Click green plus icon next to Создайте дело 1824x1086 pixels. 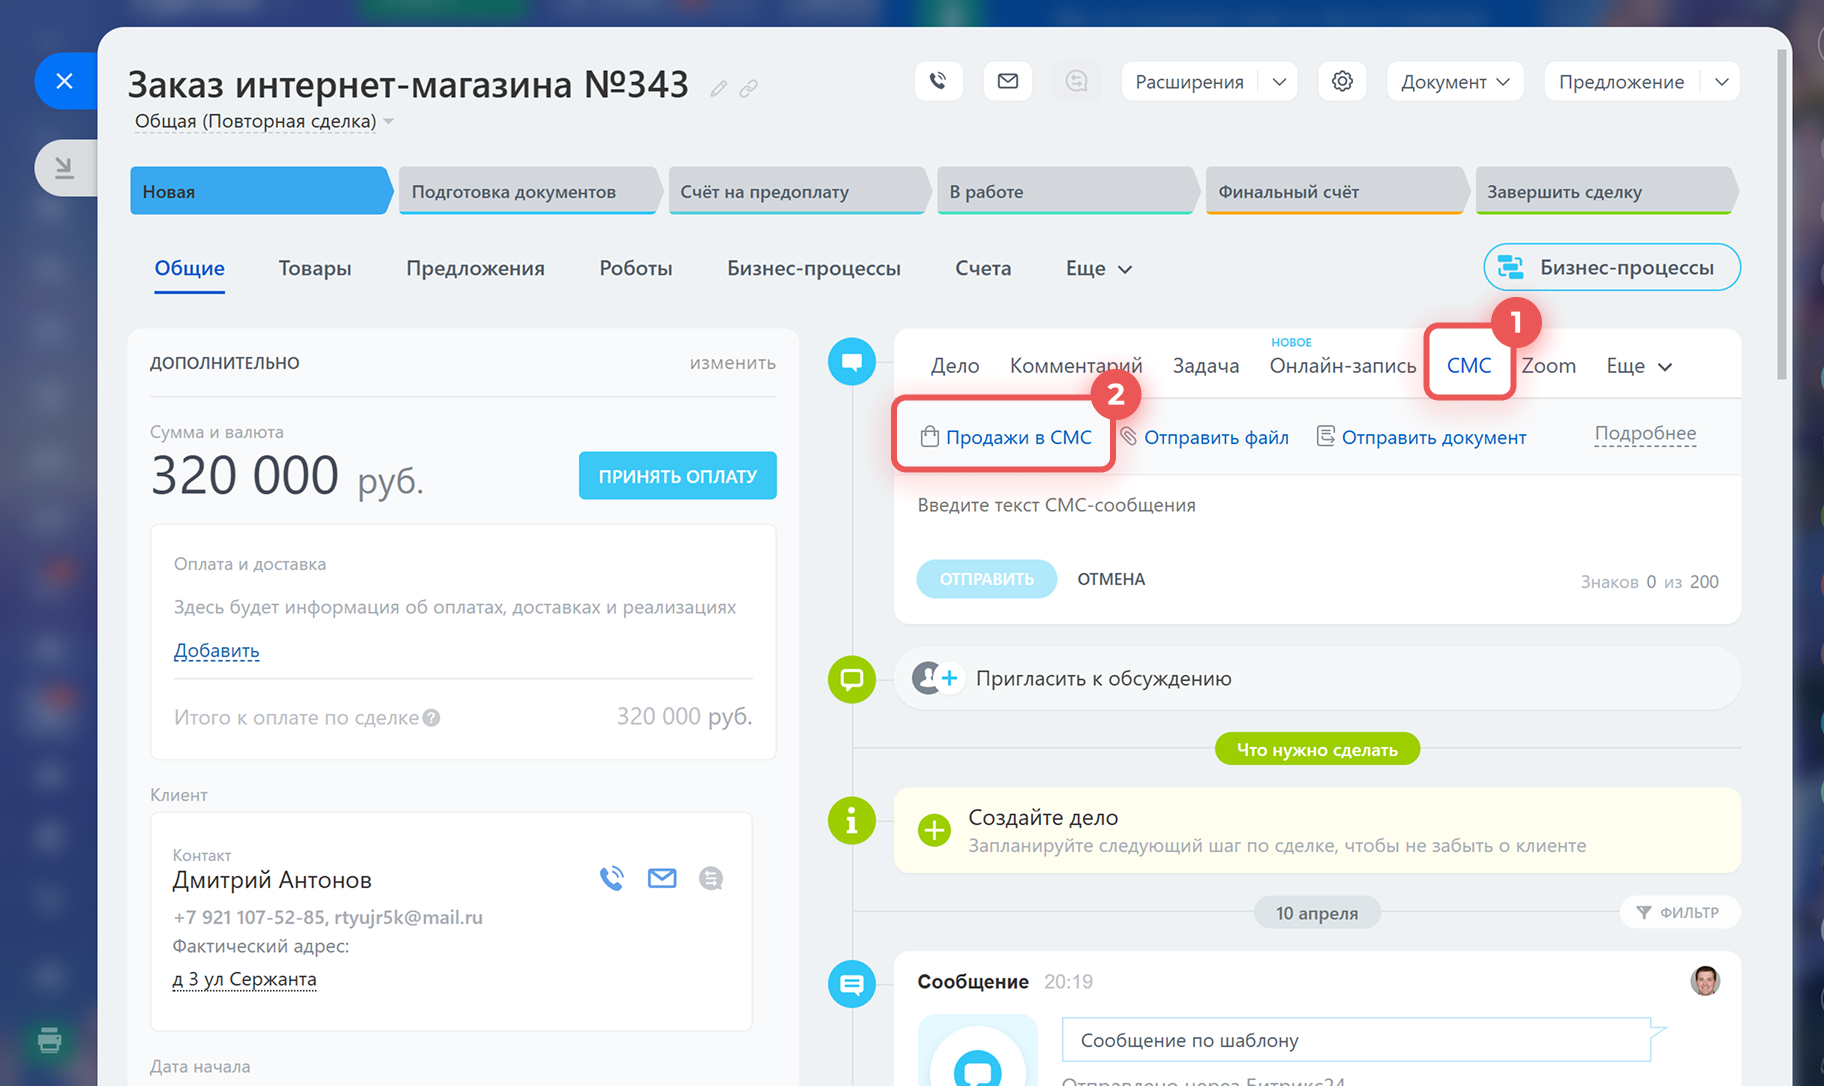click(x=934, y=830)
